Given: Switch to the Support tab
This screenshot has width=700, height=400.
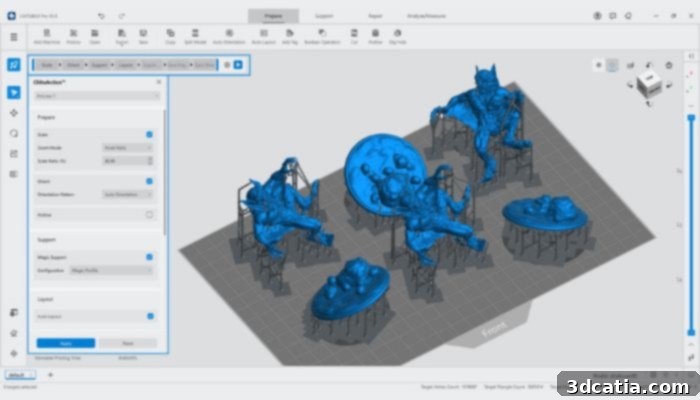Looking at the screenshot, I should point(324,16).
